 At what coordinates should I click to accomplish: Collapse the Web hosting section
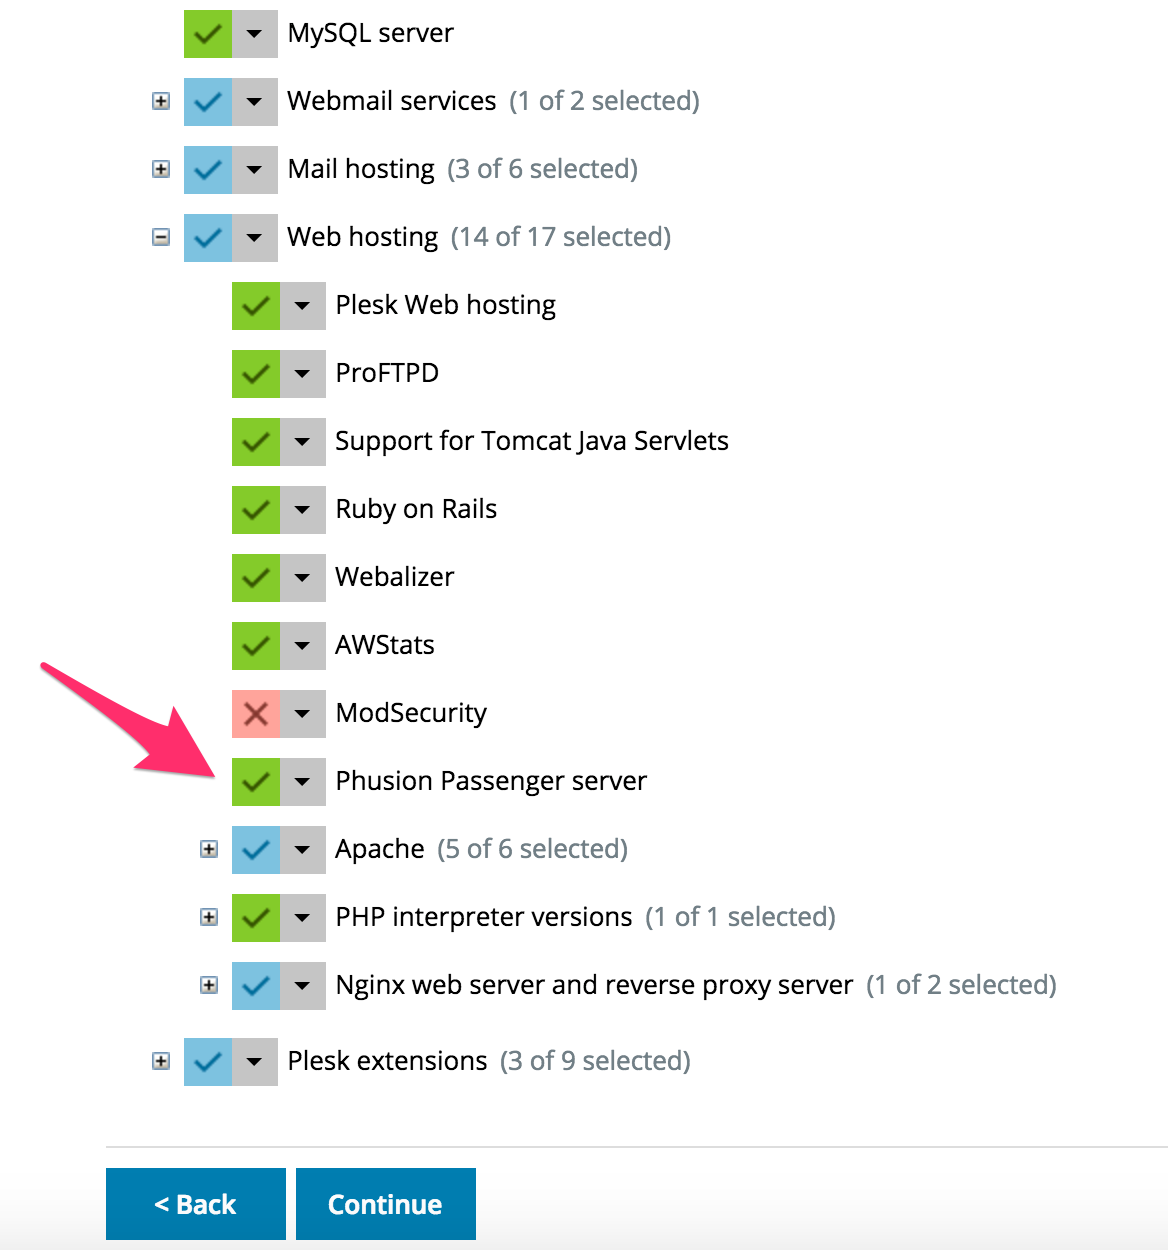161,237
